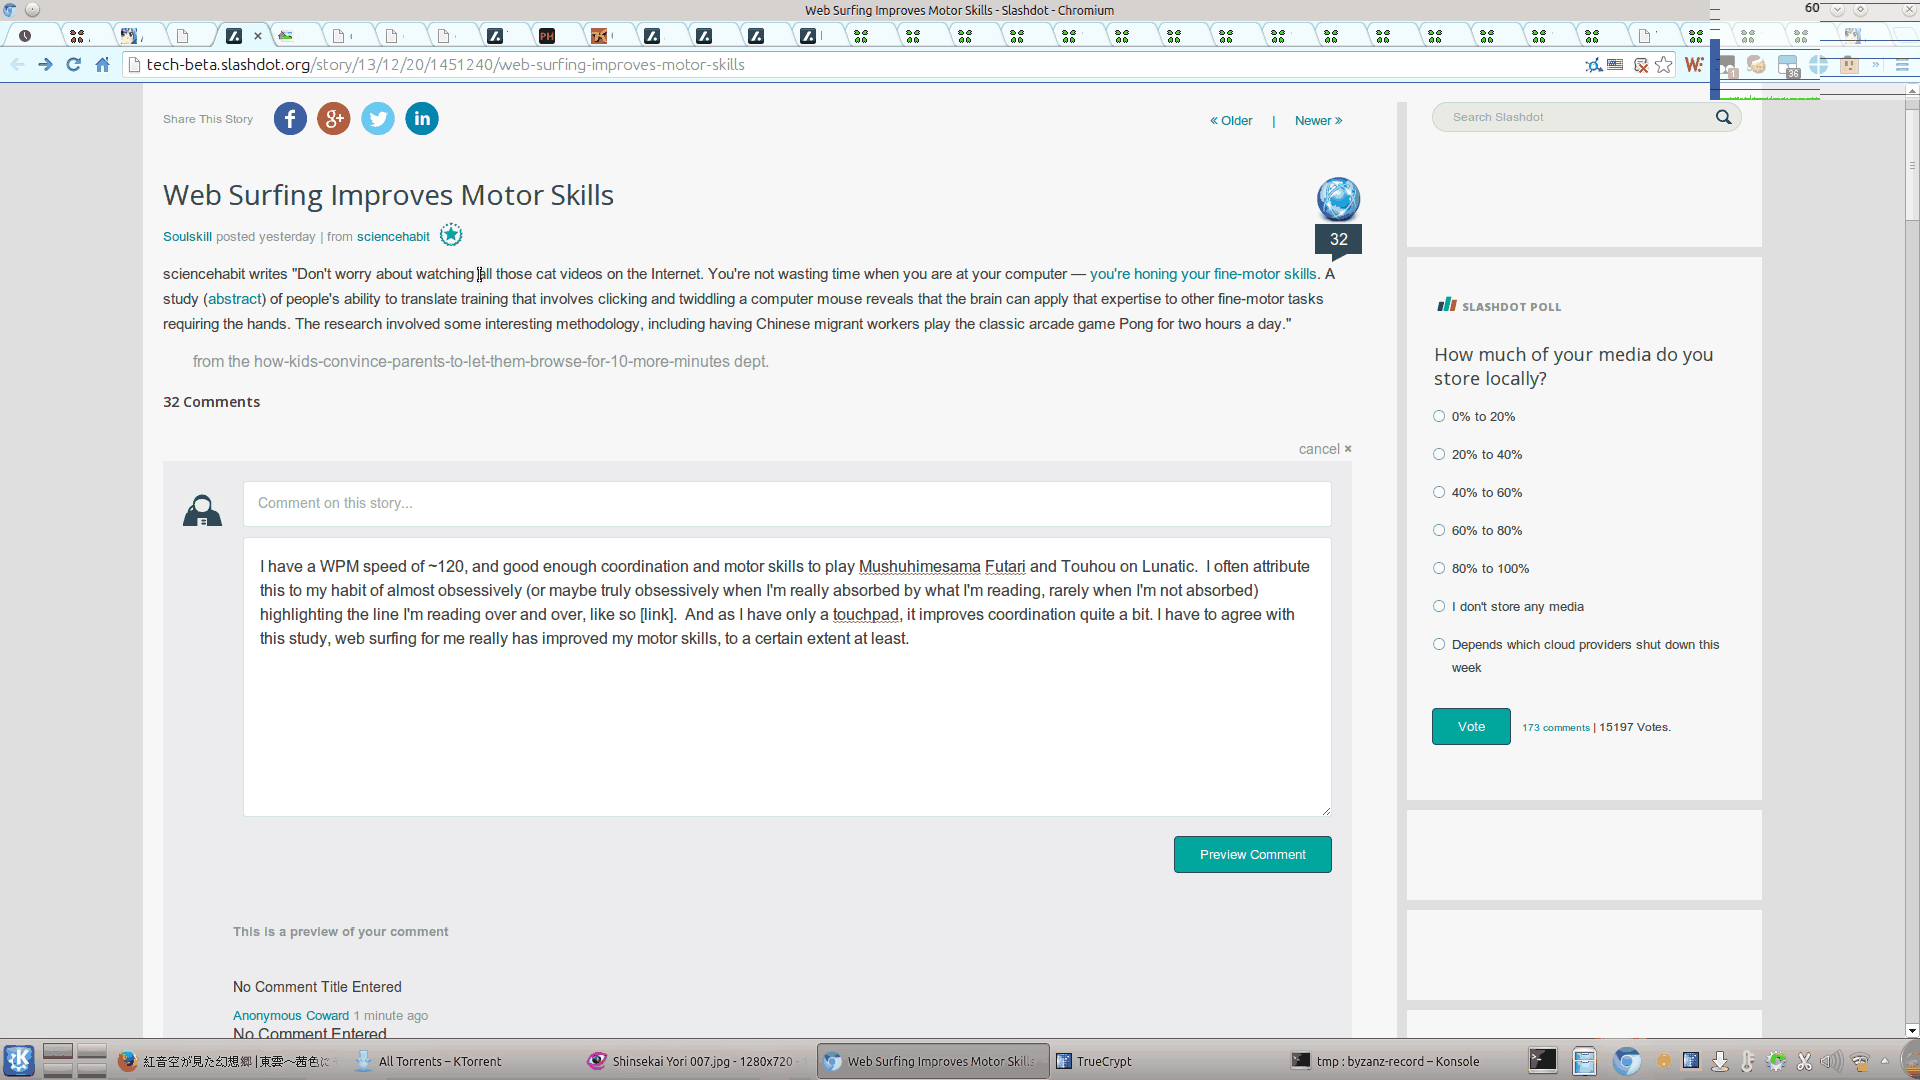Click the page vertical scrollbar down arrow
The image size is (1920, 1080).
tap(1912, 1031)
